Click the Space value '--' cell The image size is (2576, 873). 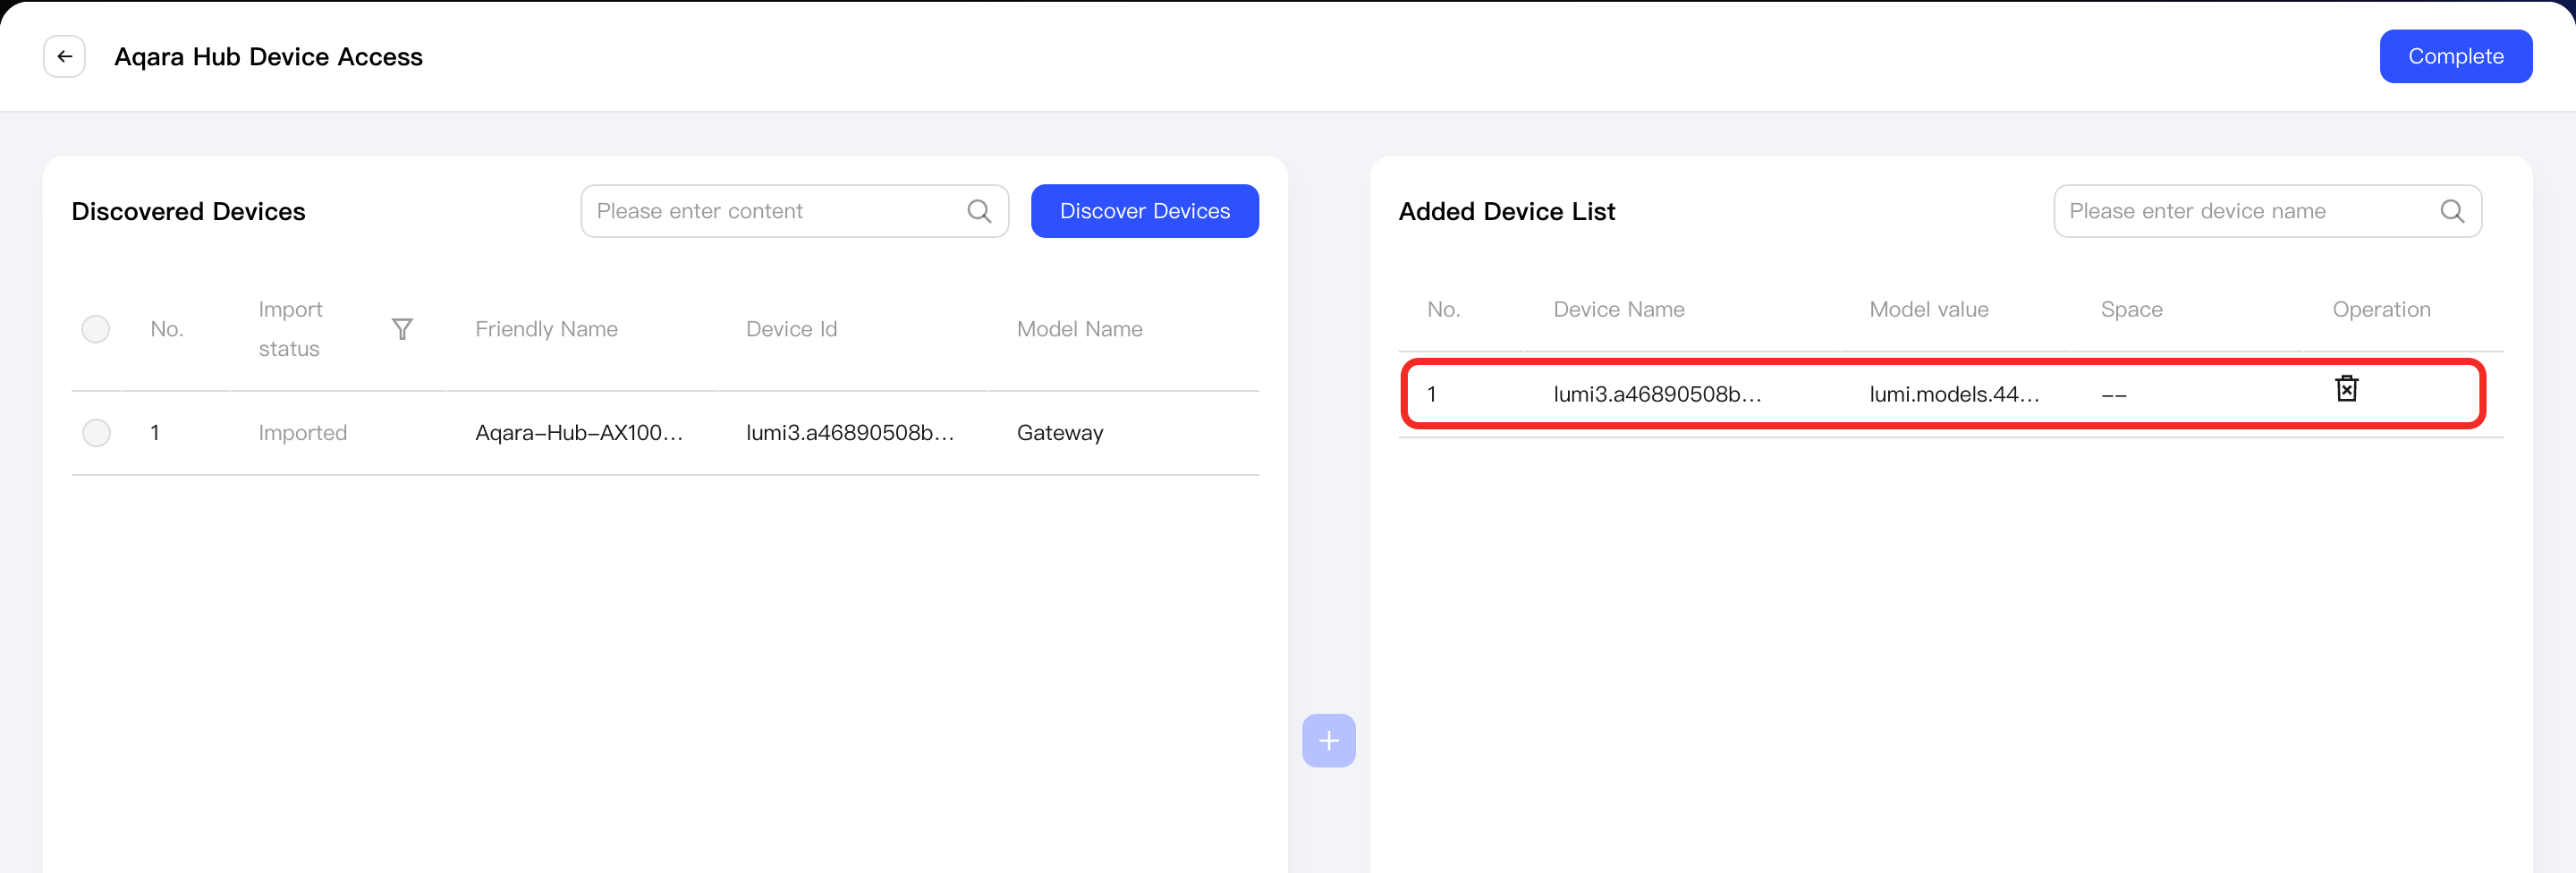pyautogui.click(x=2113, y=395)
